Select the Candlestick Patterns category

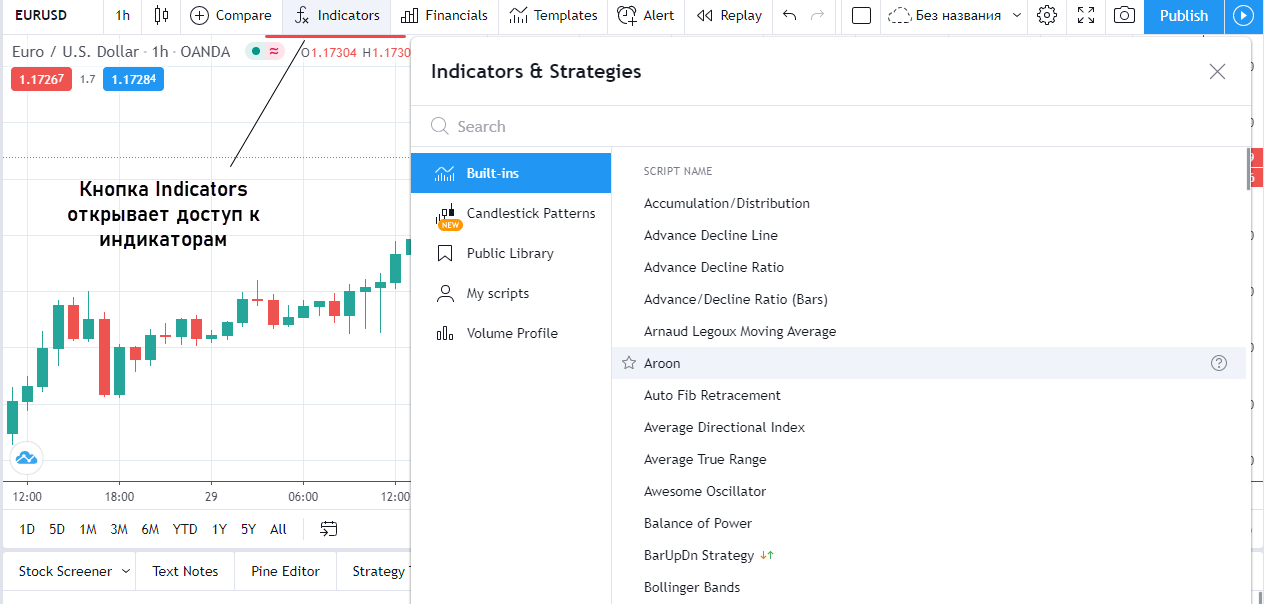coord(530,213)
